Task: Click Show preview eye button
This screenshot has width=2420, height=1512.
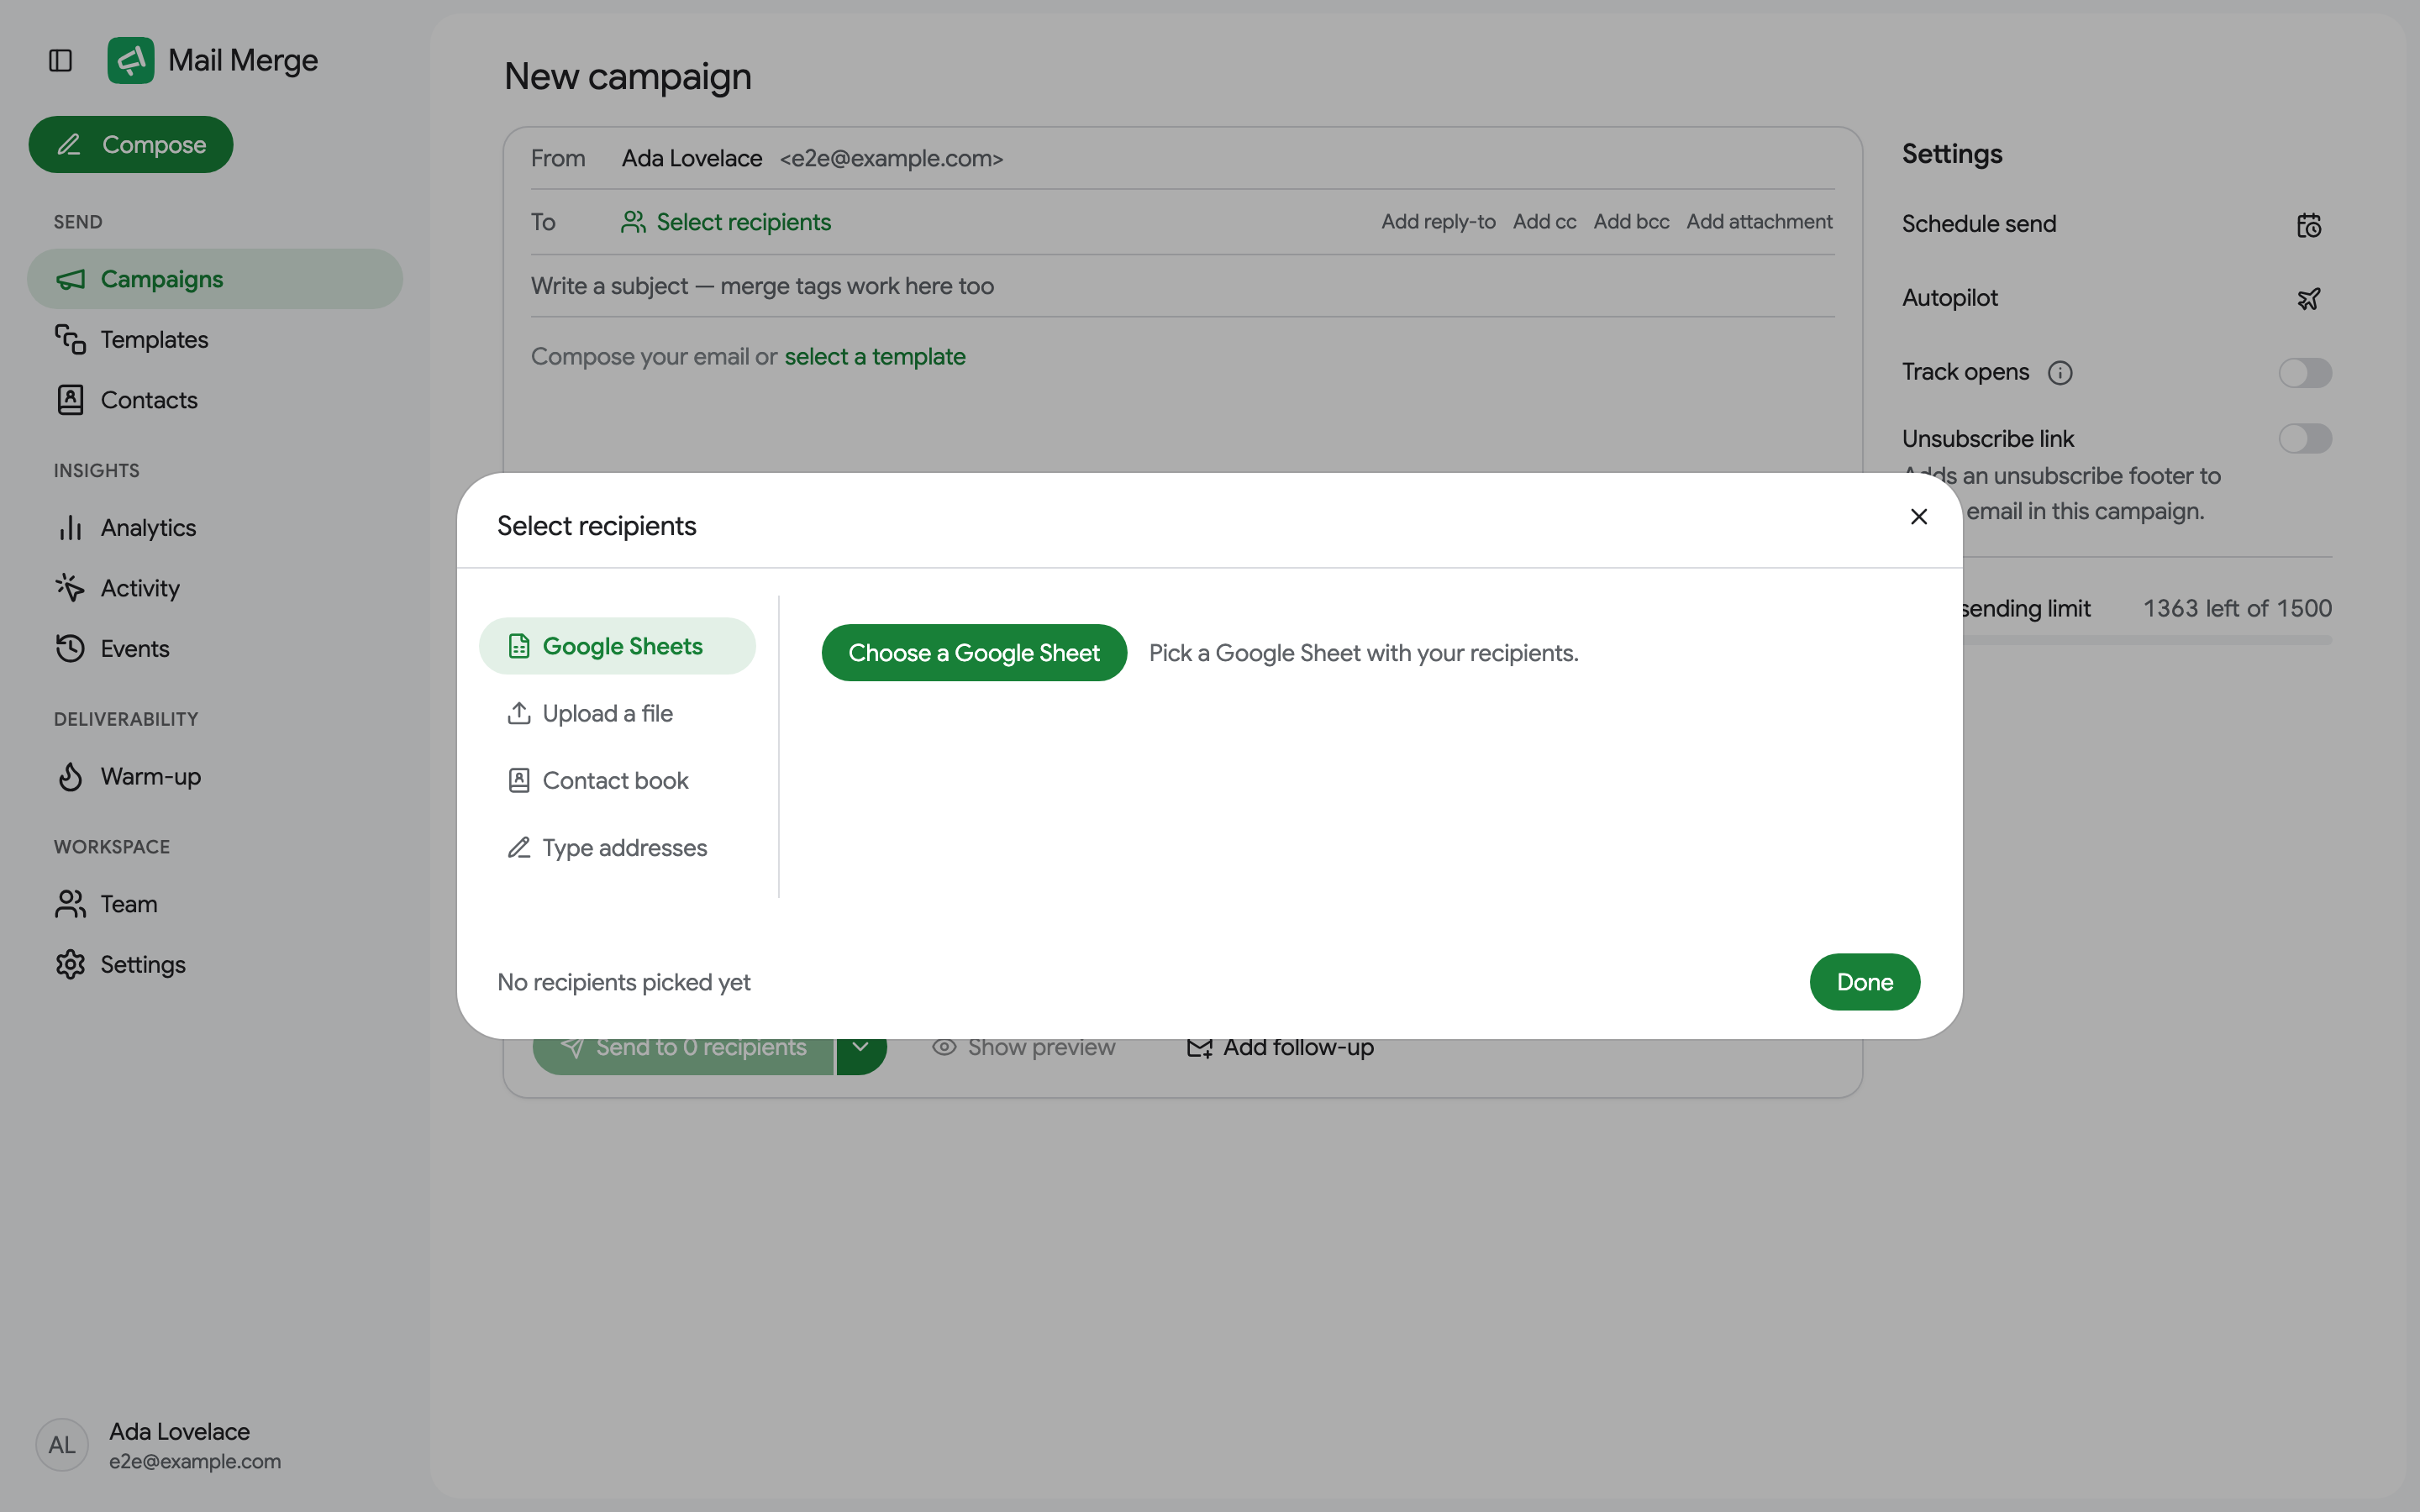Action: [1023, 1047]
